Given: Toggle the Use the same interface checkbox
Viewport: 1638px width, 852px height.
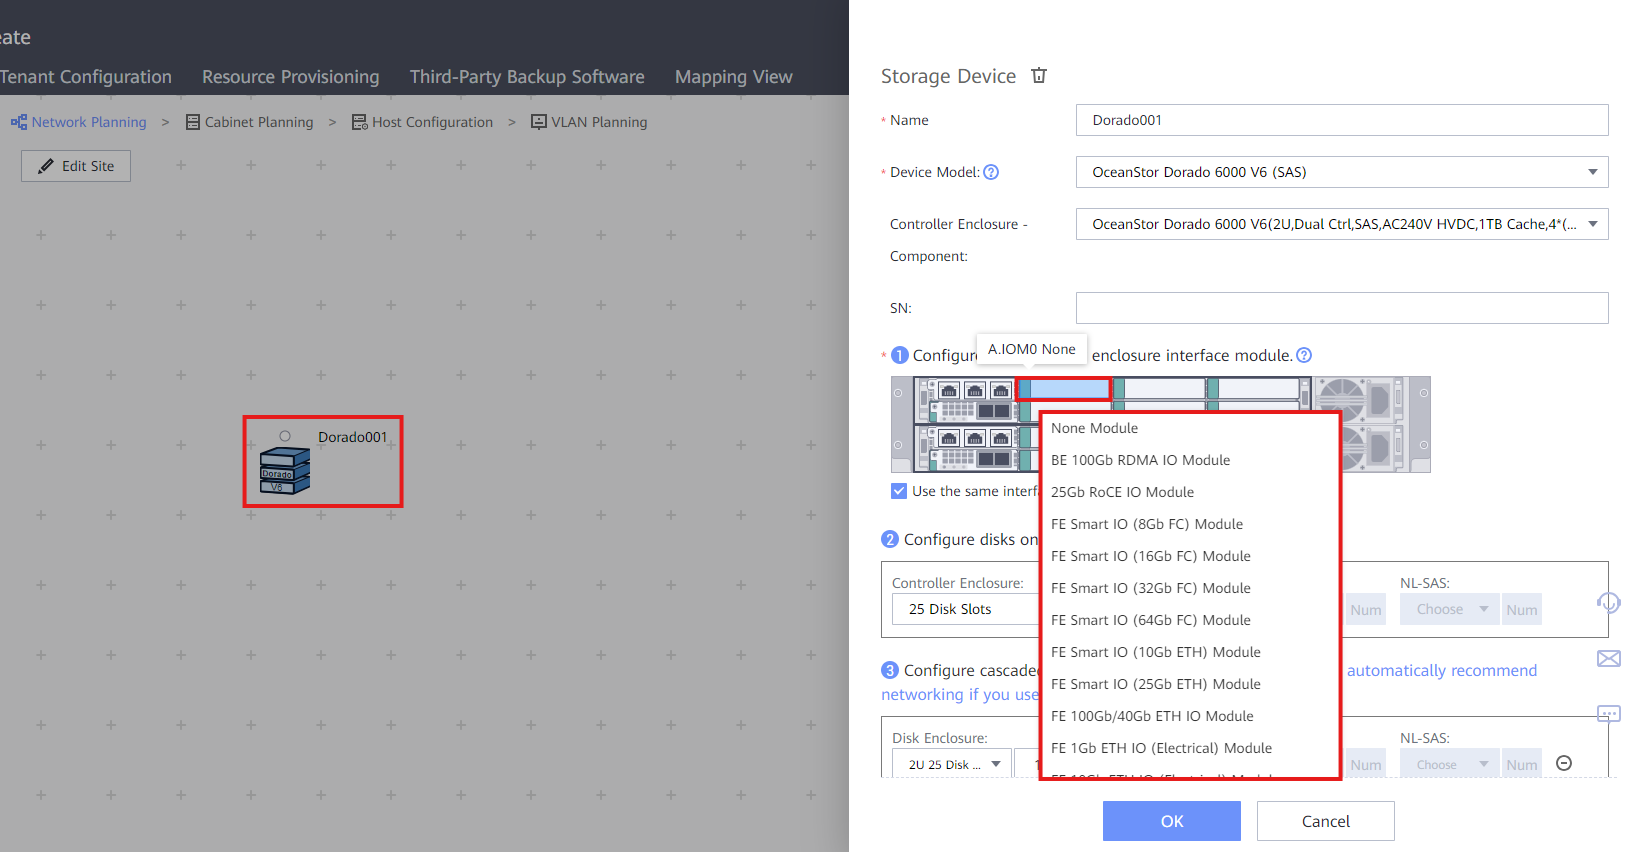Looking at the screenshot, I should click(x=899, y=491).
